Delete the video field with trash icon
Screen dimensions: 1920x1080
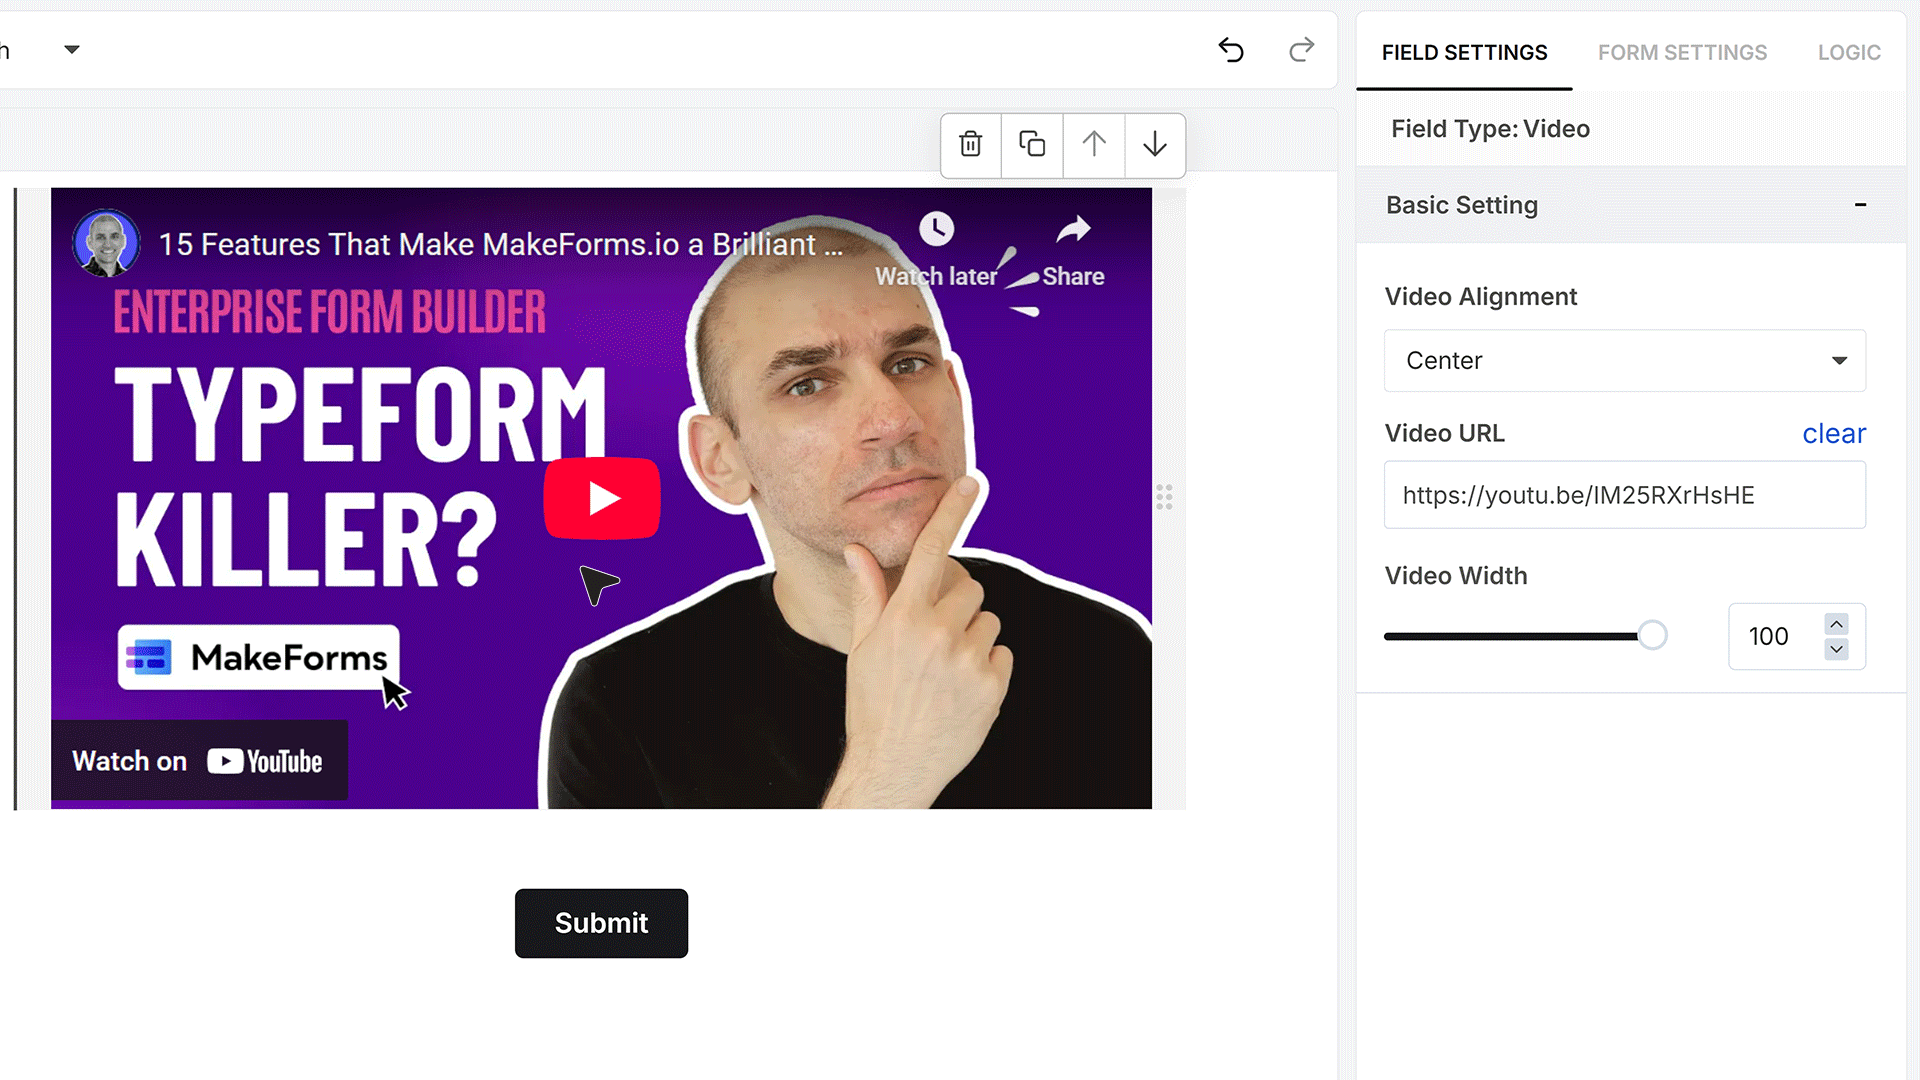point(970,145)
